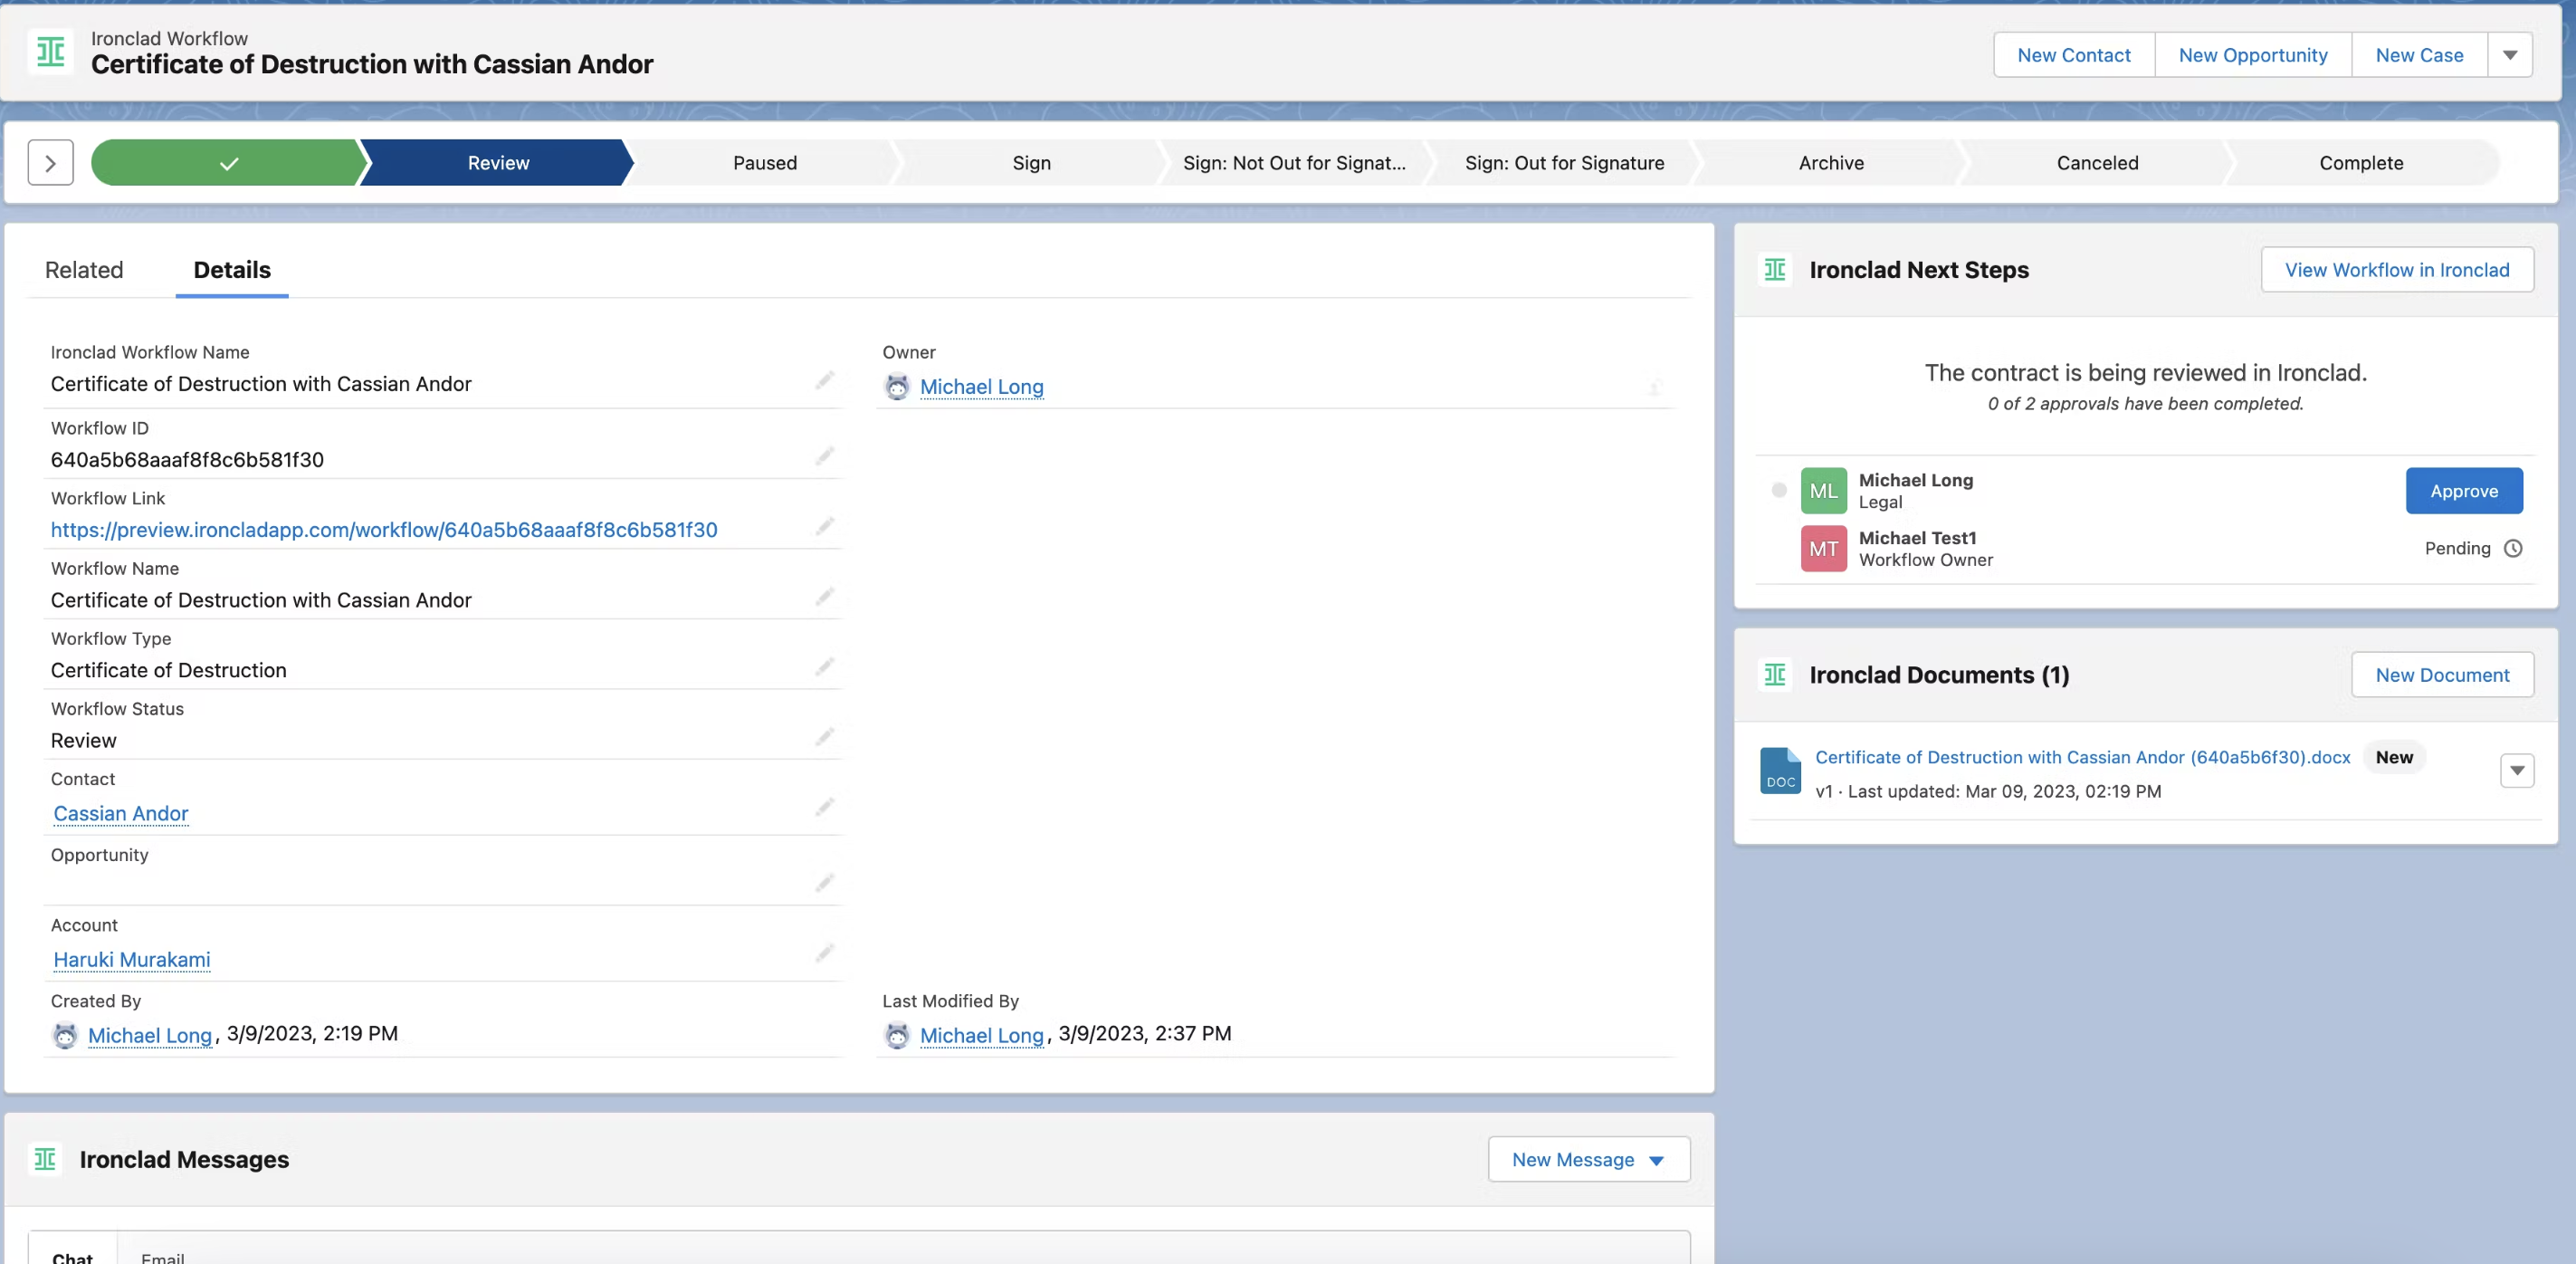
Task: Click the Pending status text
Action: click(x=2457, y=548)
